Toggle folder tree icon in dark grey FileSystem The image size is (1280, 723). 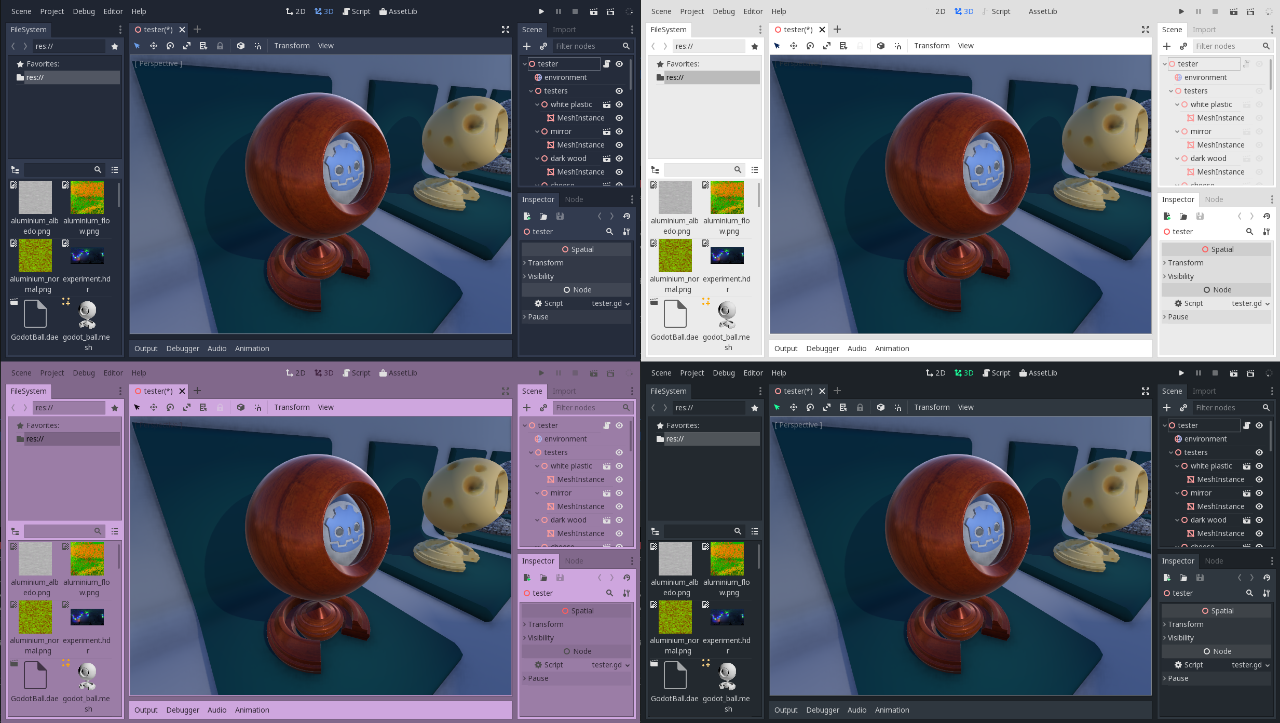[x=655, y=532]
